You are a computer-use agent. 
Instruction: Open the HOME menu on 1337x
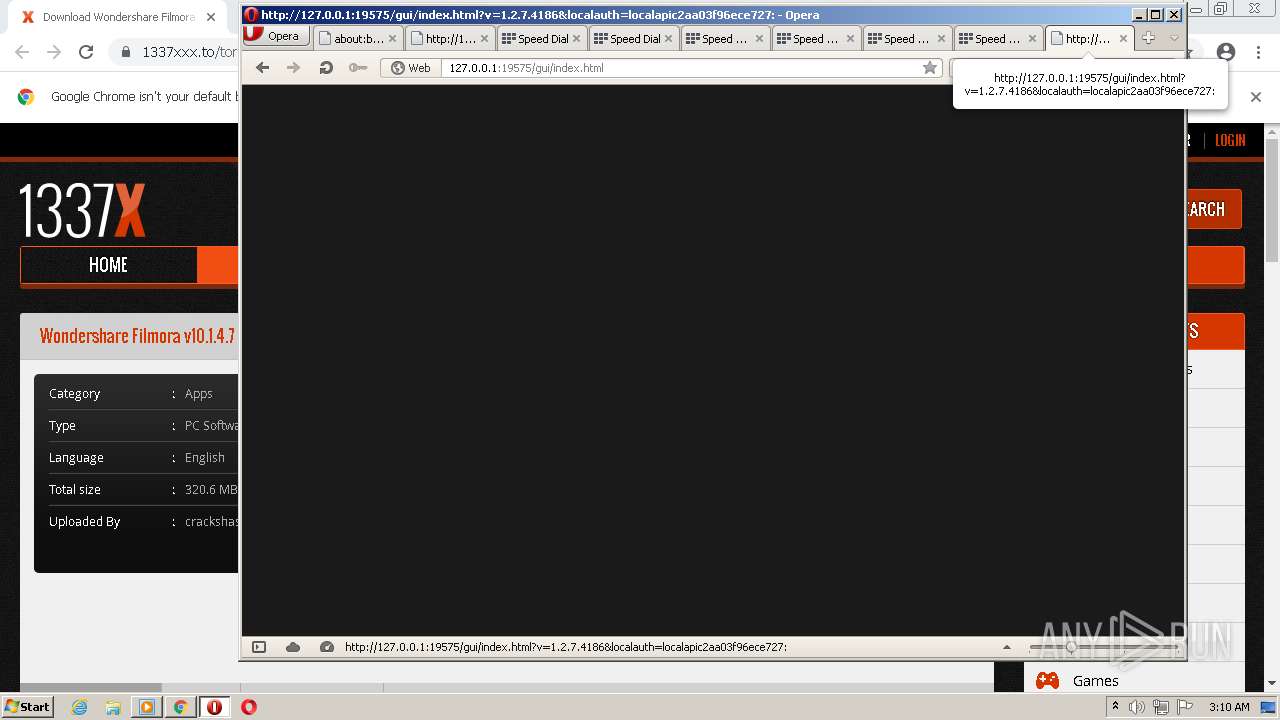[x=108, y=265]
